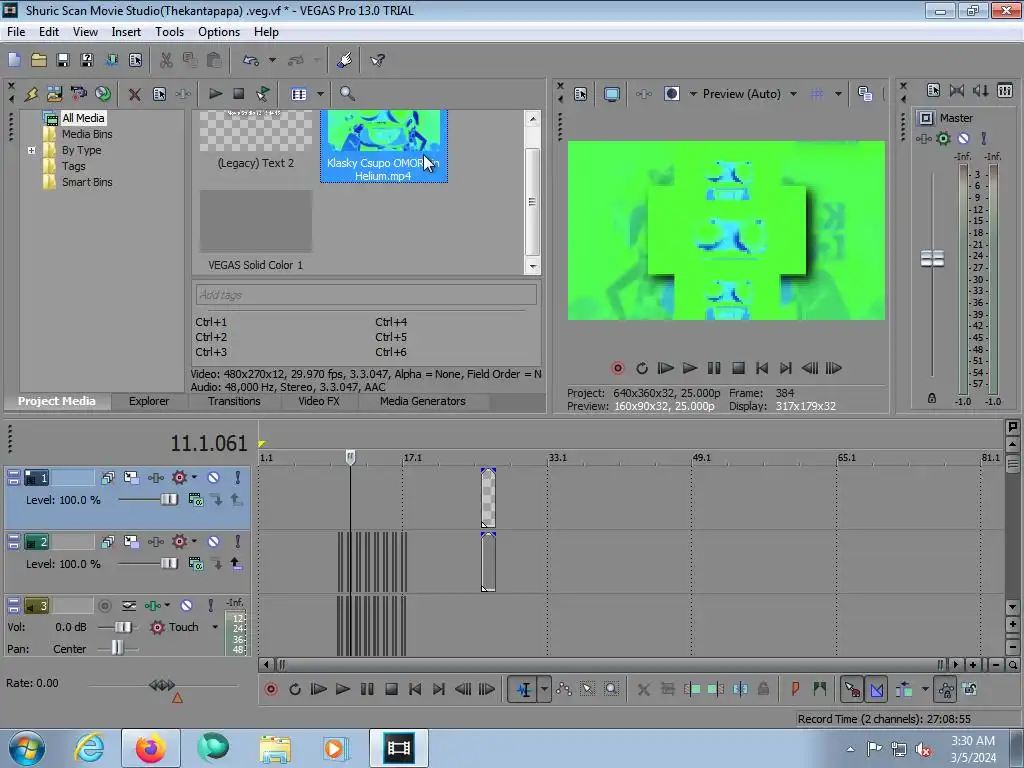Go to start in timeline transport

coord(415,689)
